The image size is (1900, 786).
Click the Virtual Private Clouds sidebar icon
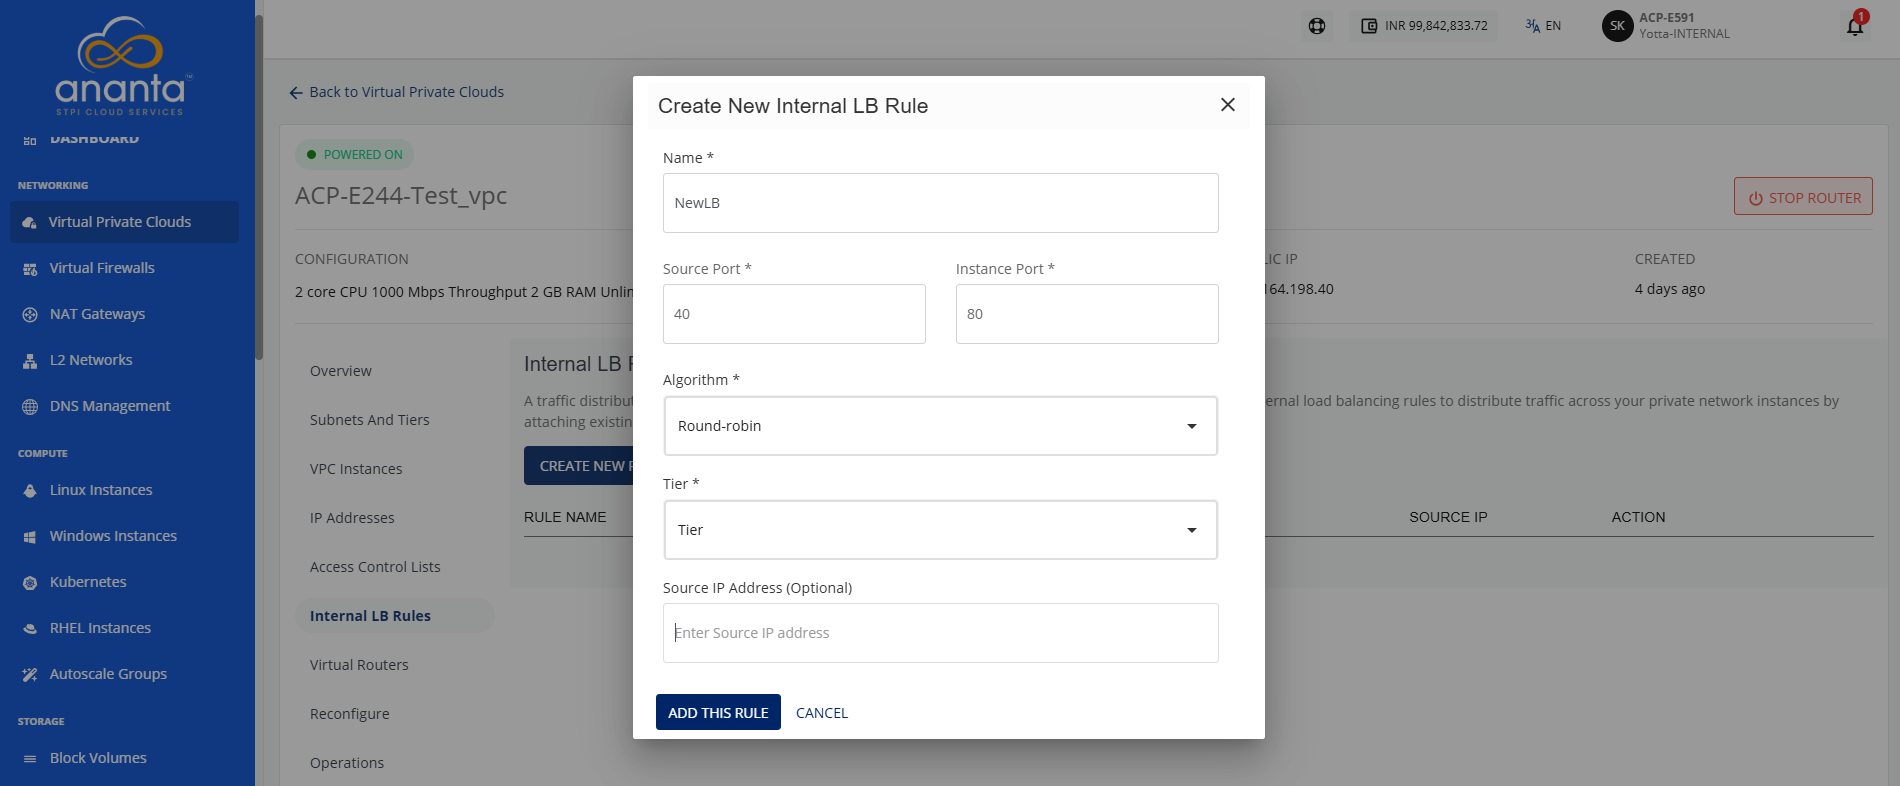(x=30, y=222)
